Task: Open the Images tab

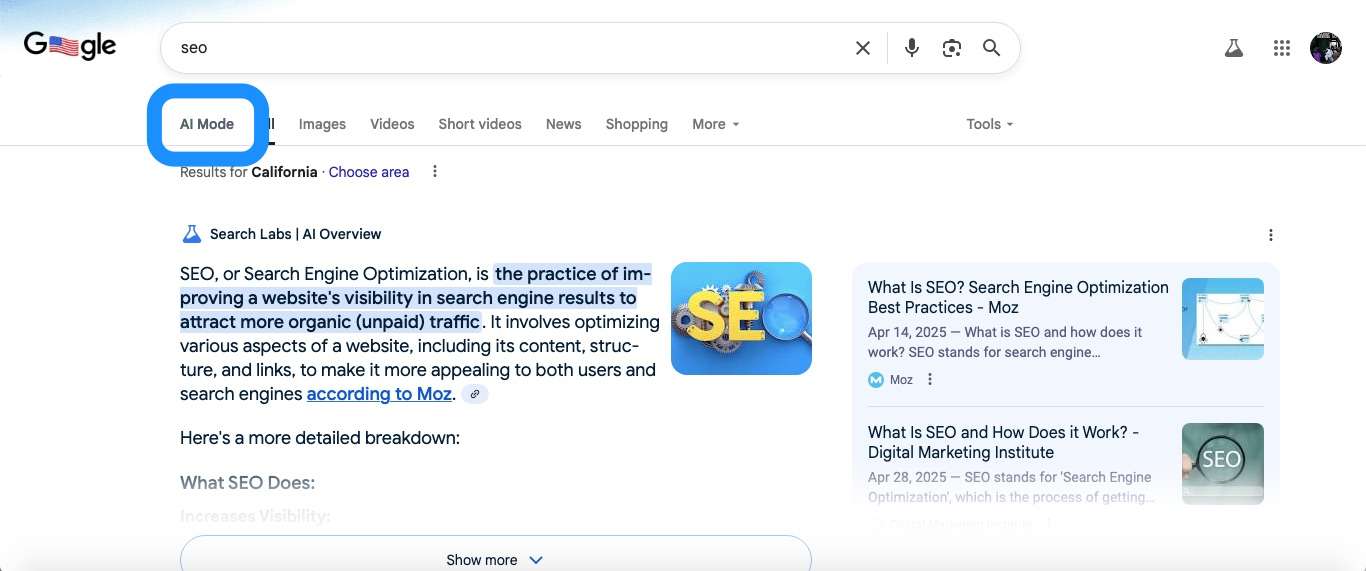Action: pyautogui.click(x=322, y=124)
